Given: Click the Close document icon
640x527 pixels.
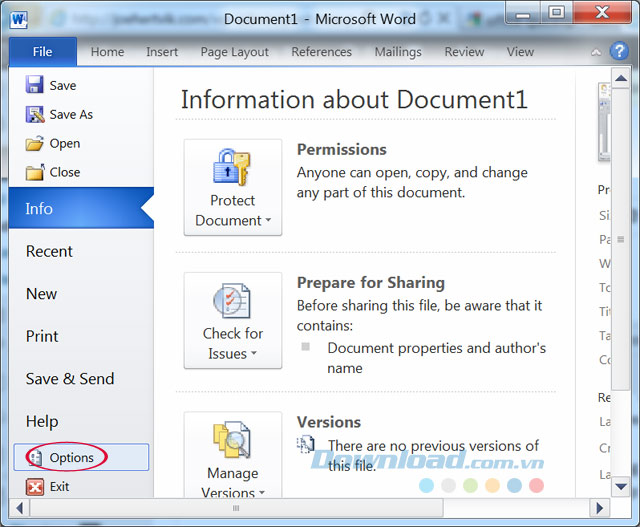Looking at the screenshot, I should [x=35, y=173].
